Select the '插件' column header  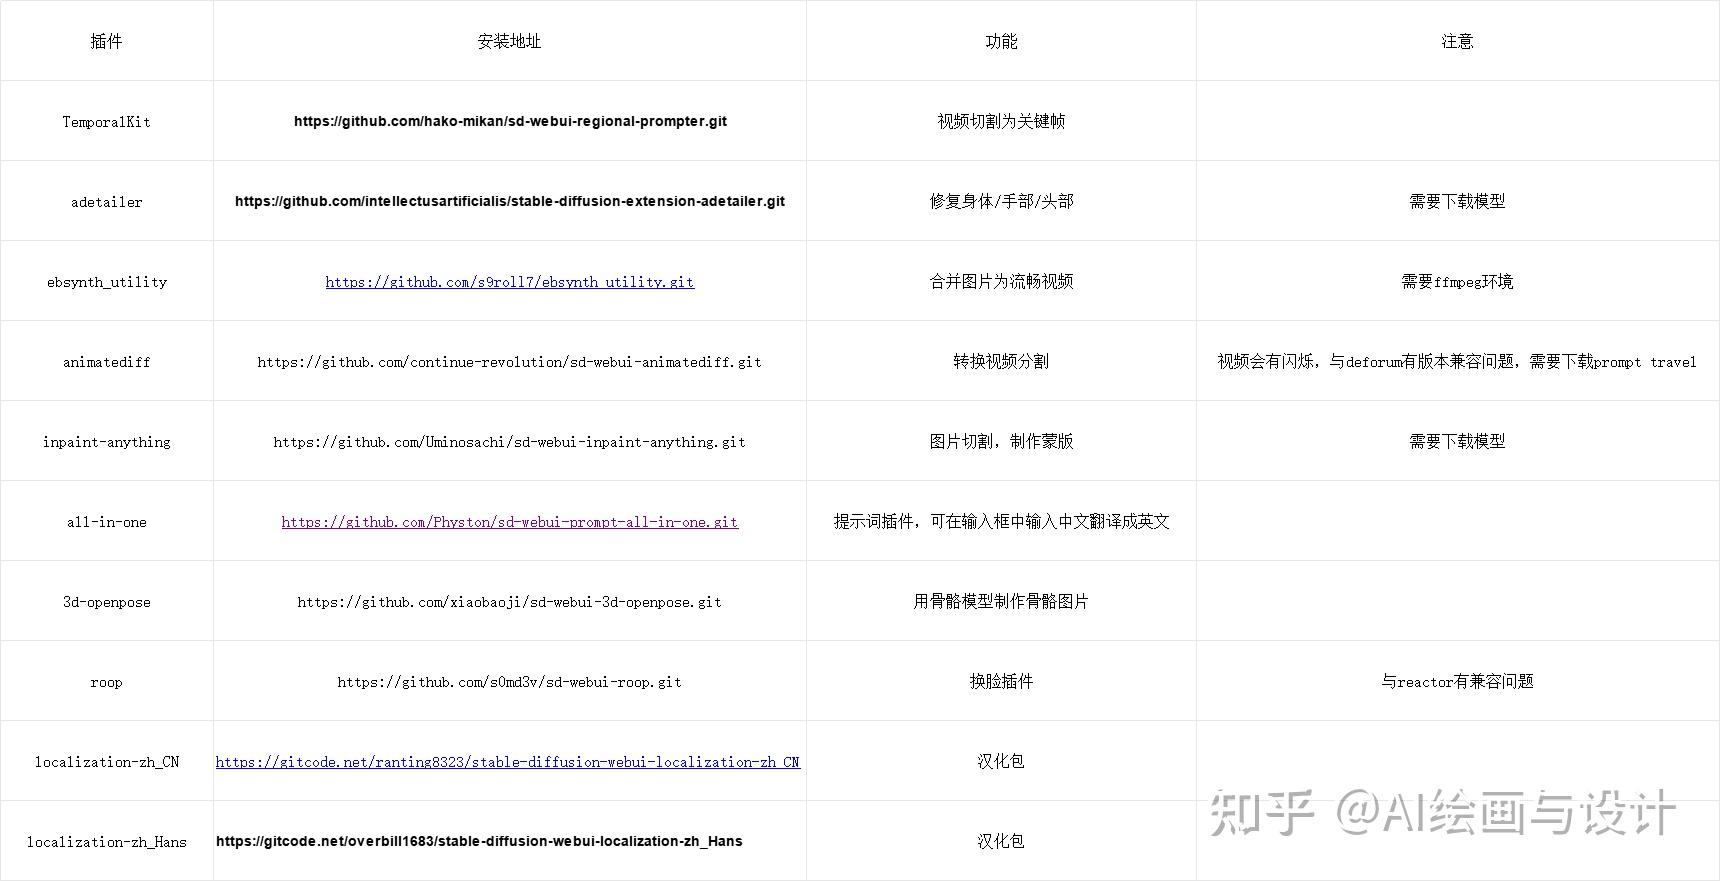click(x=106, y=41)
